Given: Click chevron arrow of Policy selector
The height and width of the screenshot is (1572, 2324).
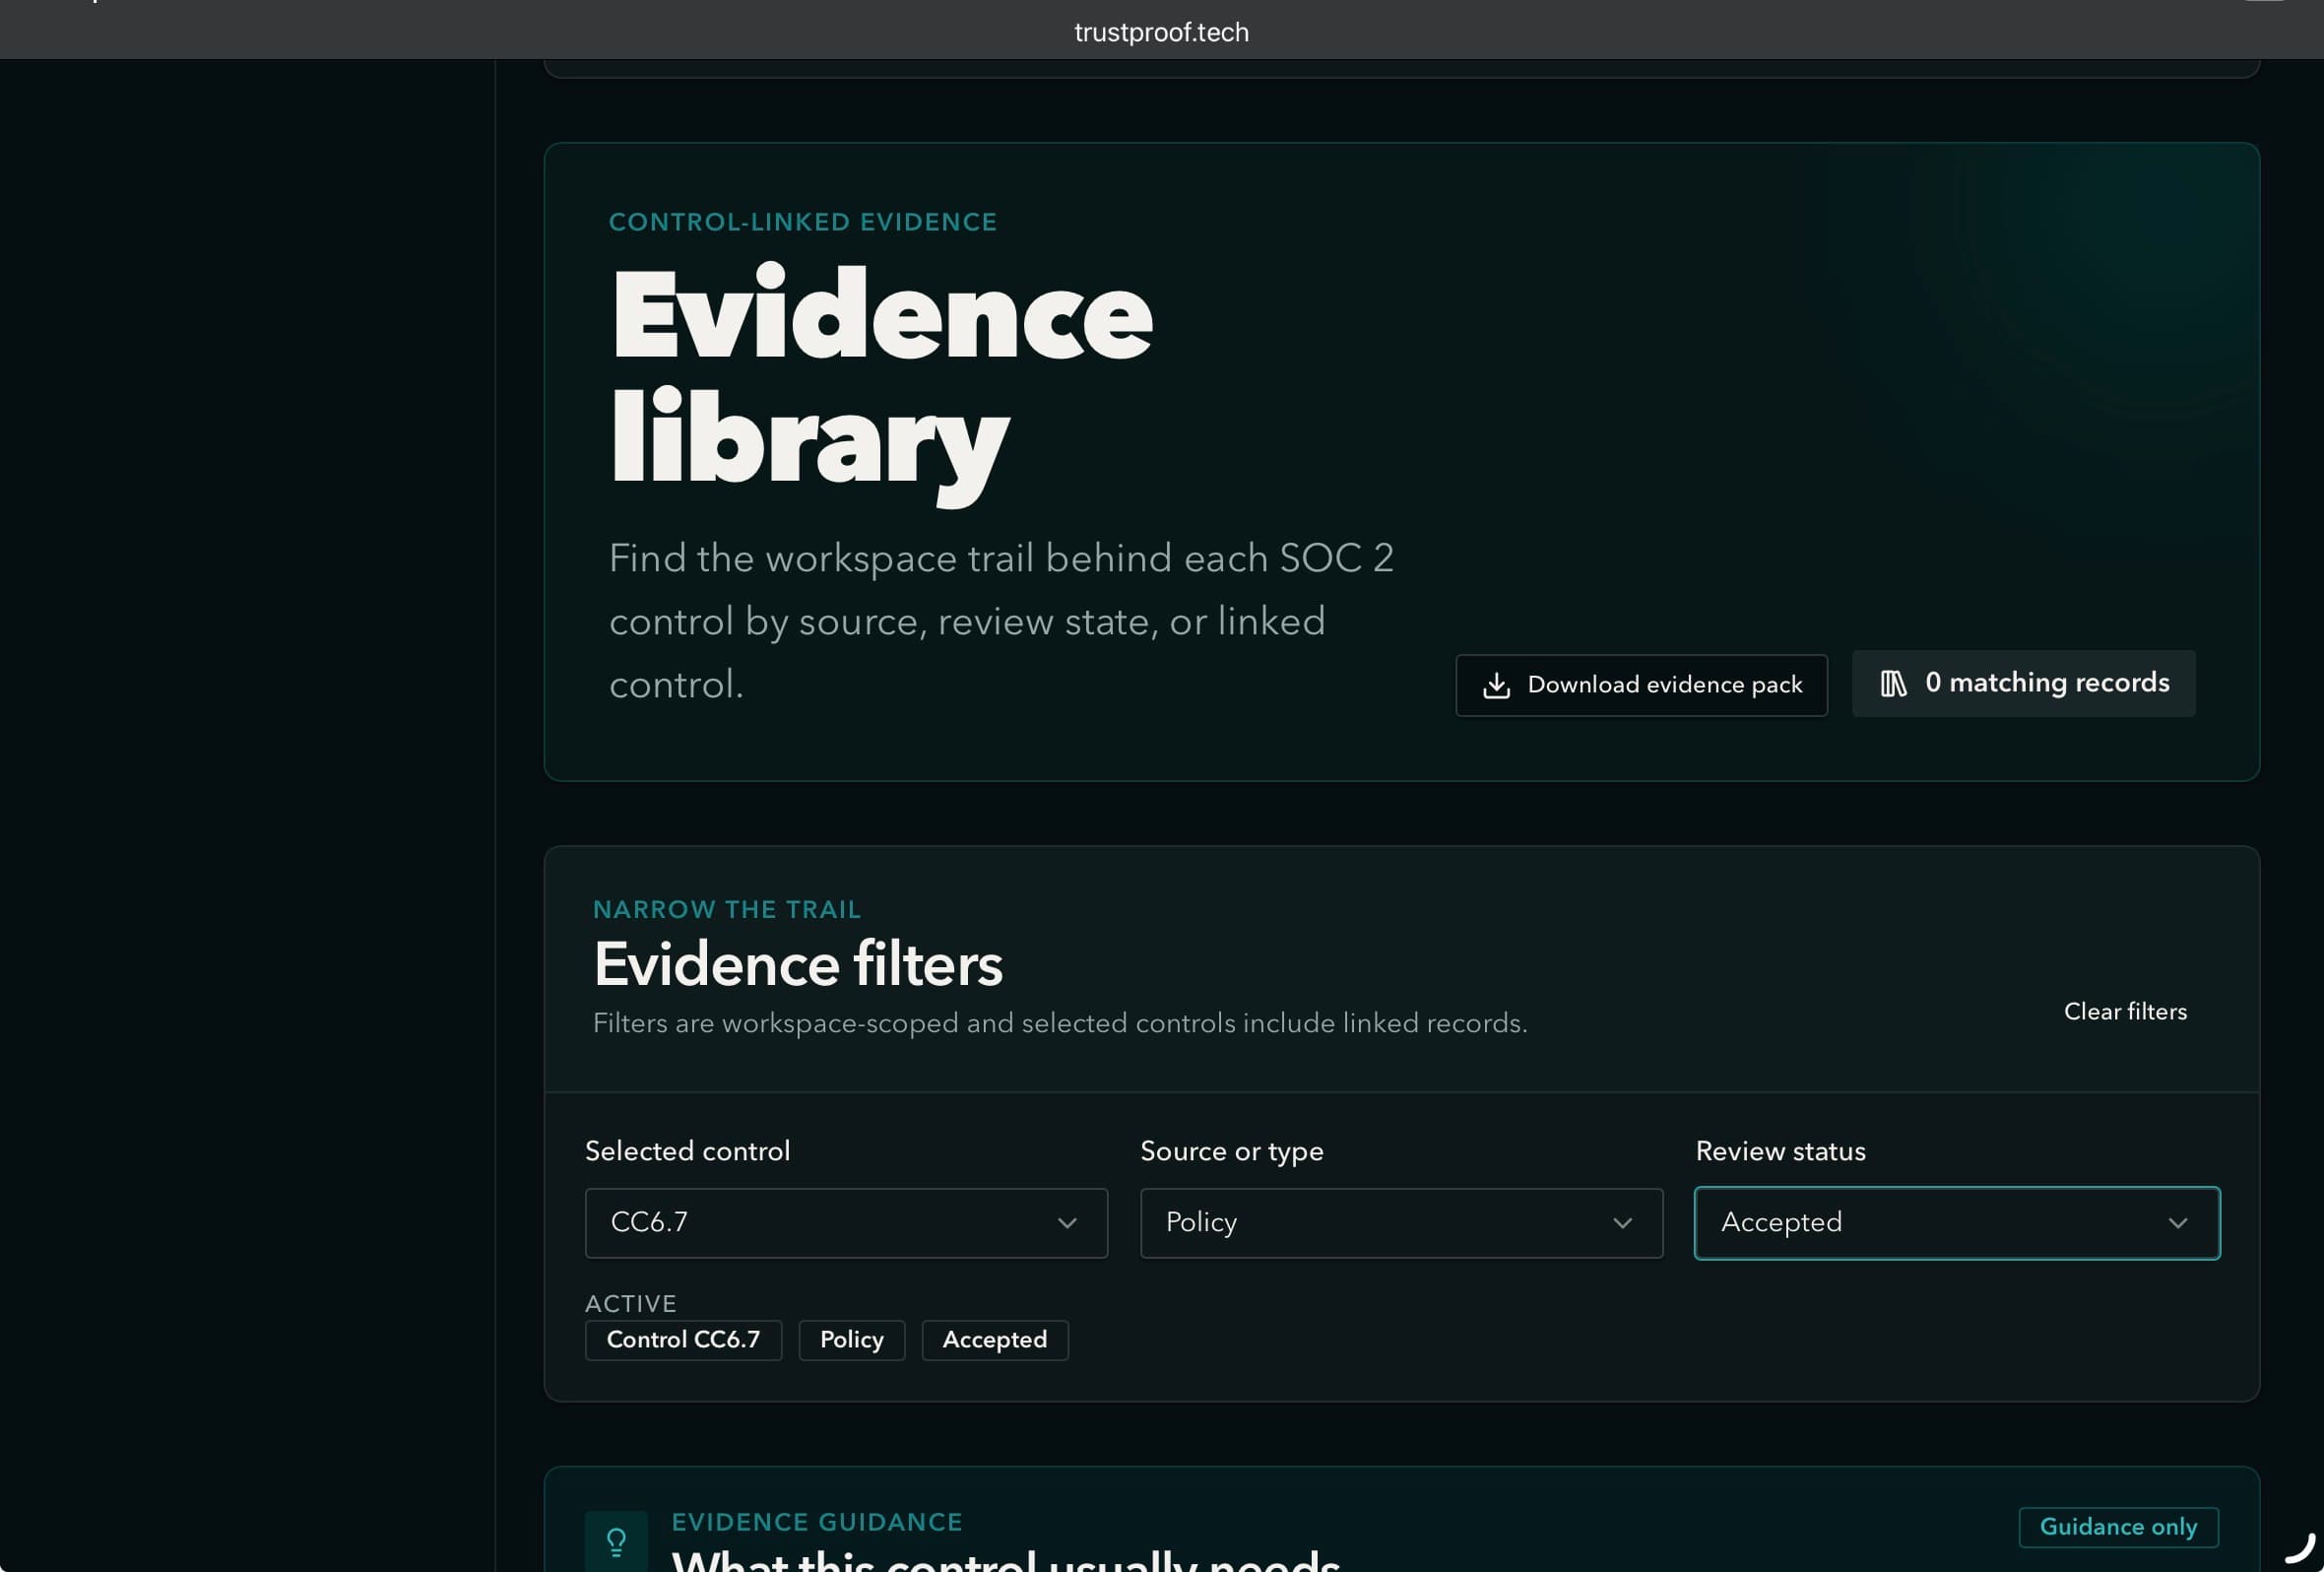Looking at the screenshot, I should (1622, 1223).
